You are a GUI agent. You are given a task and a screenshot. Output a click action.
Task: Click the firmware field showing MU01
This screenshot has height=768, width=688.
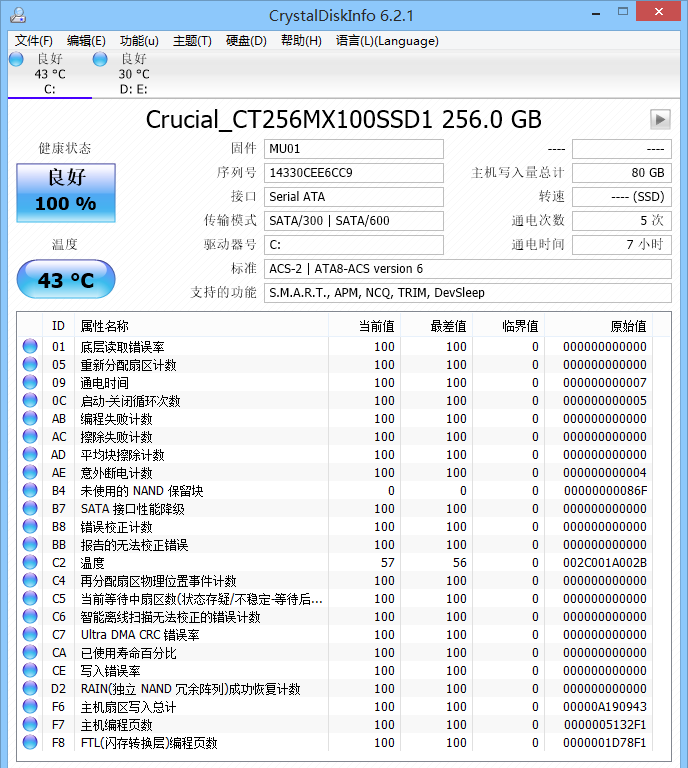(354, 149)
